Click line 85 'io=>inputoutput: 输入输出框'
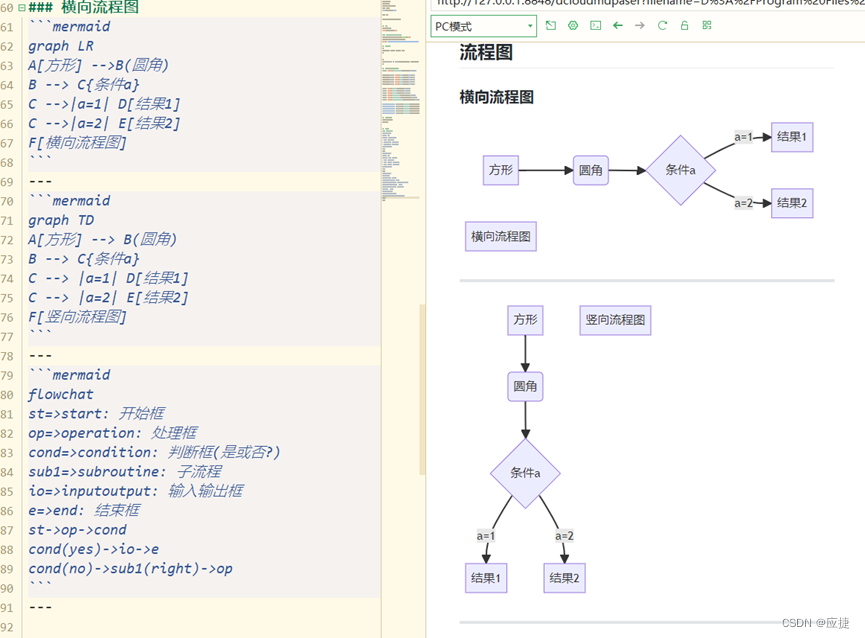Viewport: 865px width, 638px height. 136,491
